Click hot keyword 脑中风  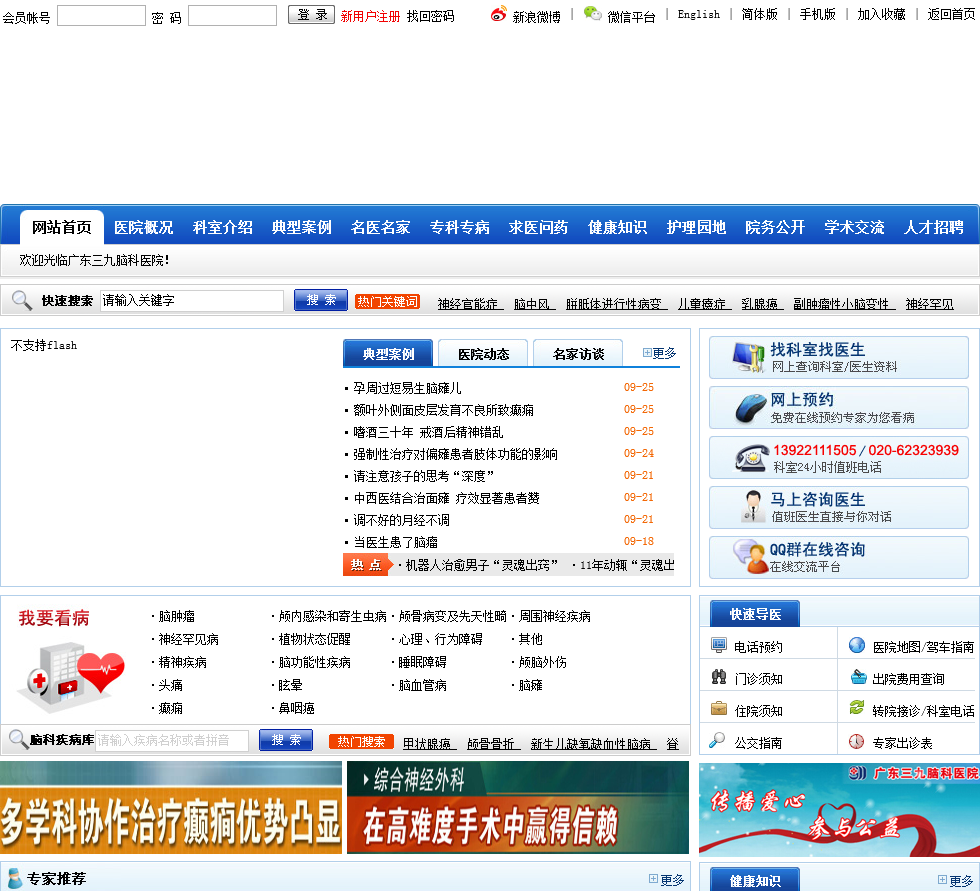coord(532,304)
